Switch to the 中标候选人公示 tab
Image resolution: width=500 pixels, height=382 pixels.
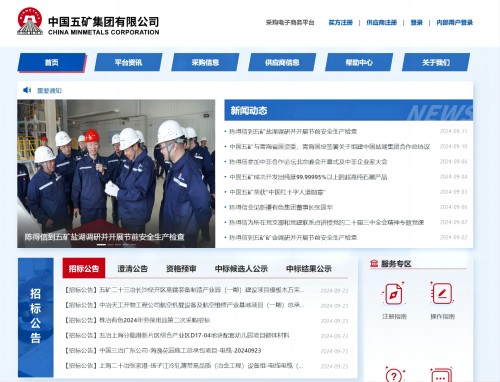241,269
